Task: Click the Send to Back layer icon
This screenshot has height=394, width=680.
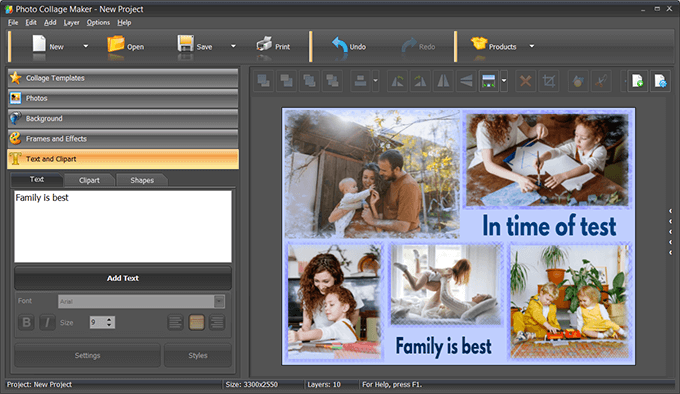Action: [x=286, y=81]
